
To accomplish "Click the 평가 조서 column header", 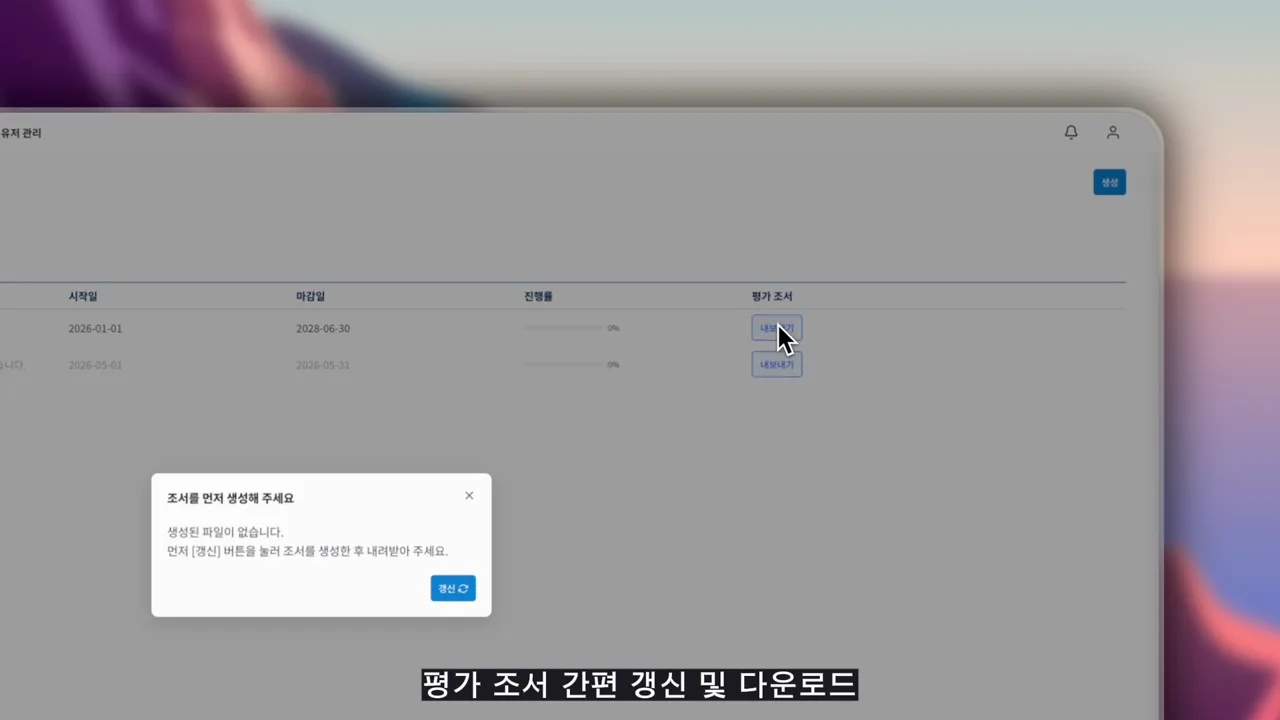I will click(772, 297).
